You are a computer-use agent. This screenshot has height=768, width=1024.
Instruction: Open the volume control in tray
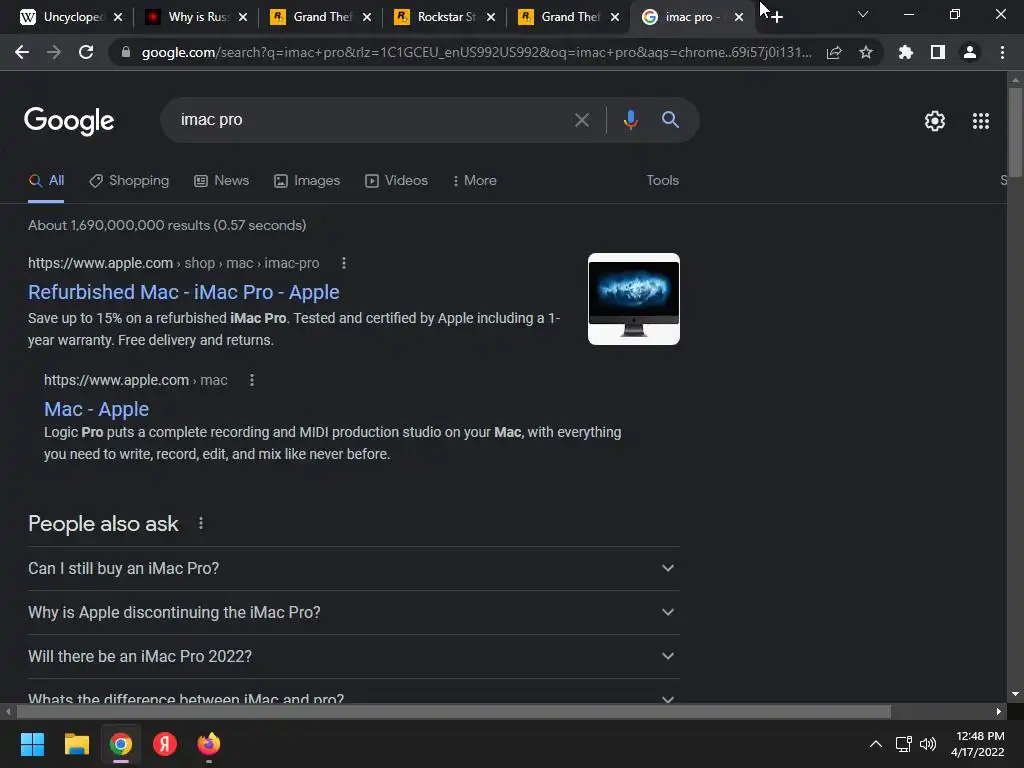(927, 744)
